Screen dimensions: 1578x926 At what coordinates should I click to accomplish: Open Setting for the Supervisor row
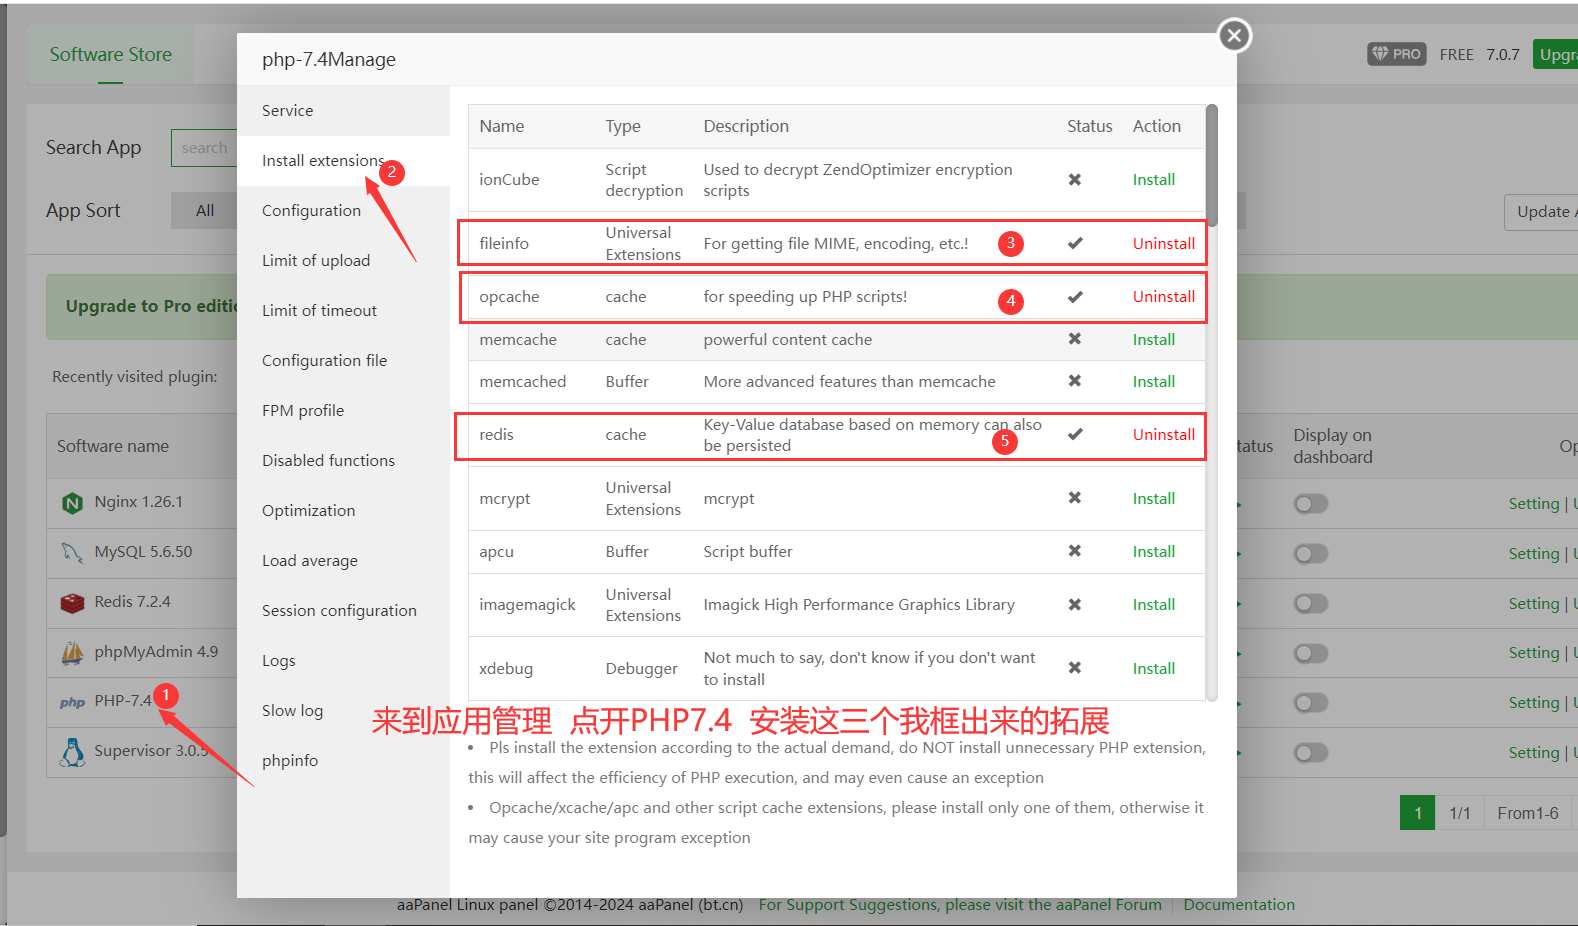(x=1533, y=753)
